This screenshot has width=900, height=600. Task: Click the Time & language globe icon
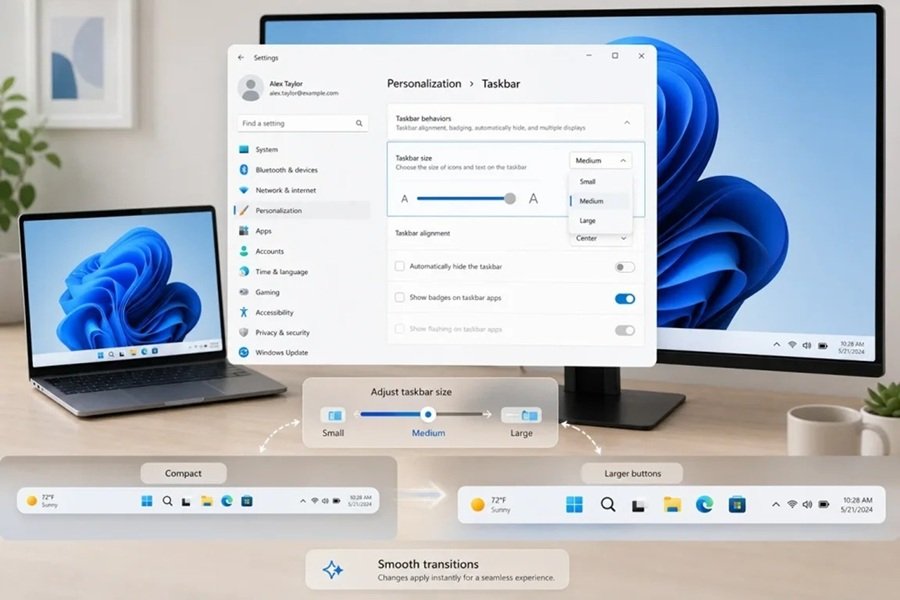(x=244, y=272)
